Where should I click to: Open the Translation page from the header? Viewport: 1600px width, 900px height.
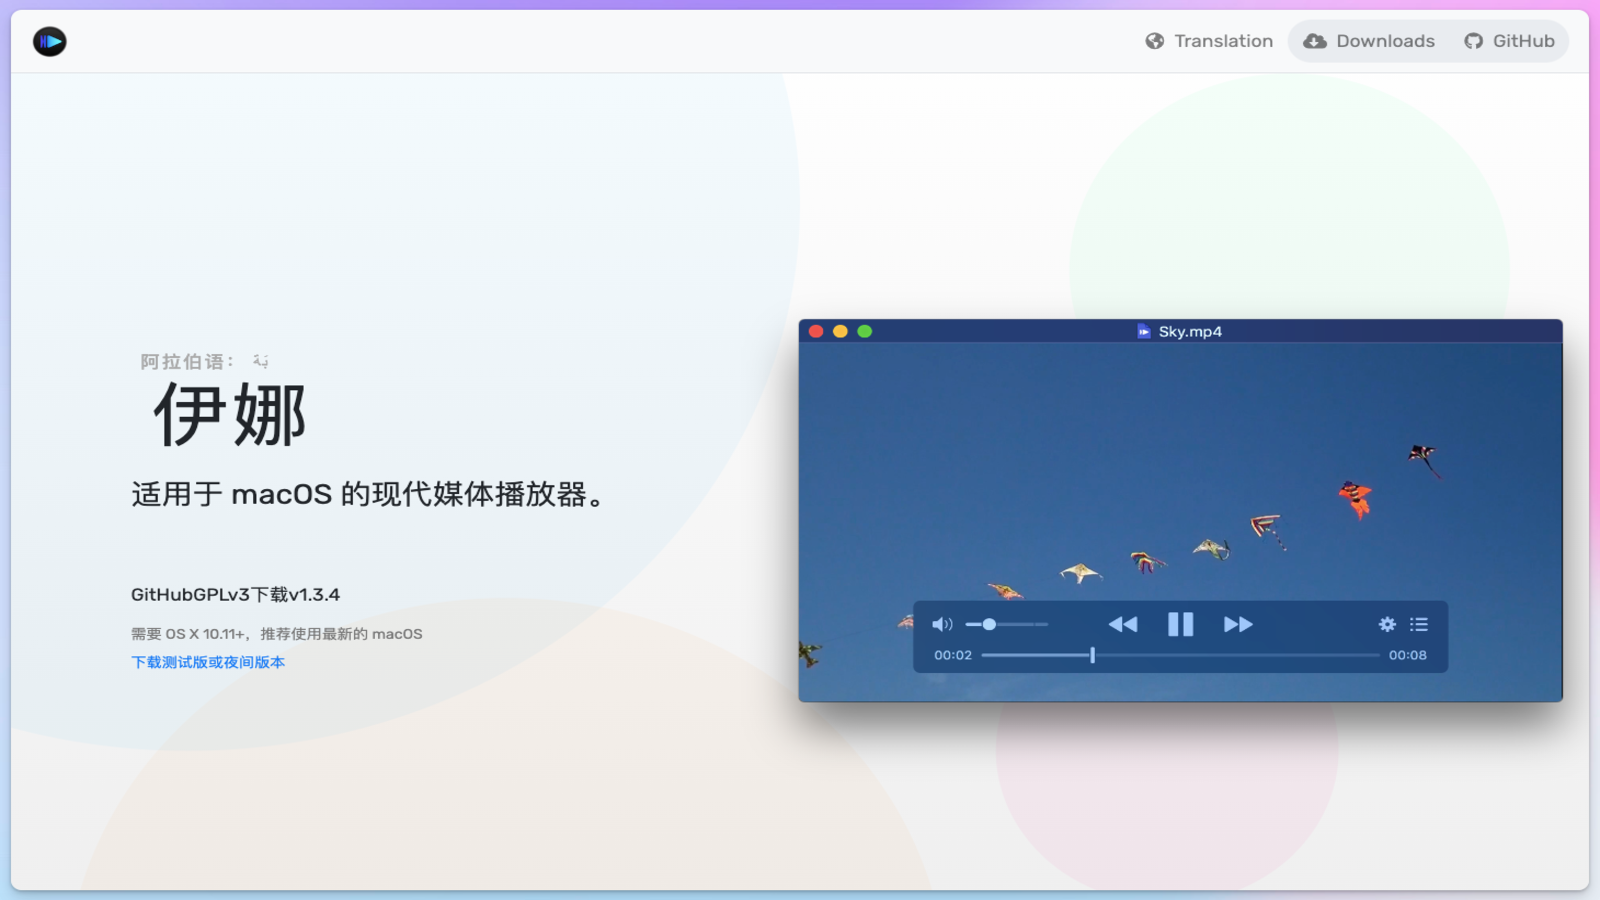coord(1209,41)
